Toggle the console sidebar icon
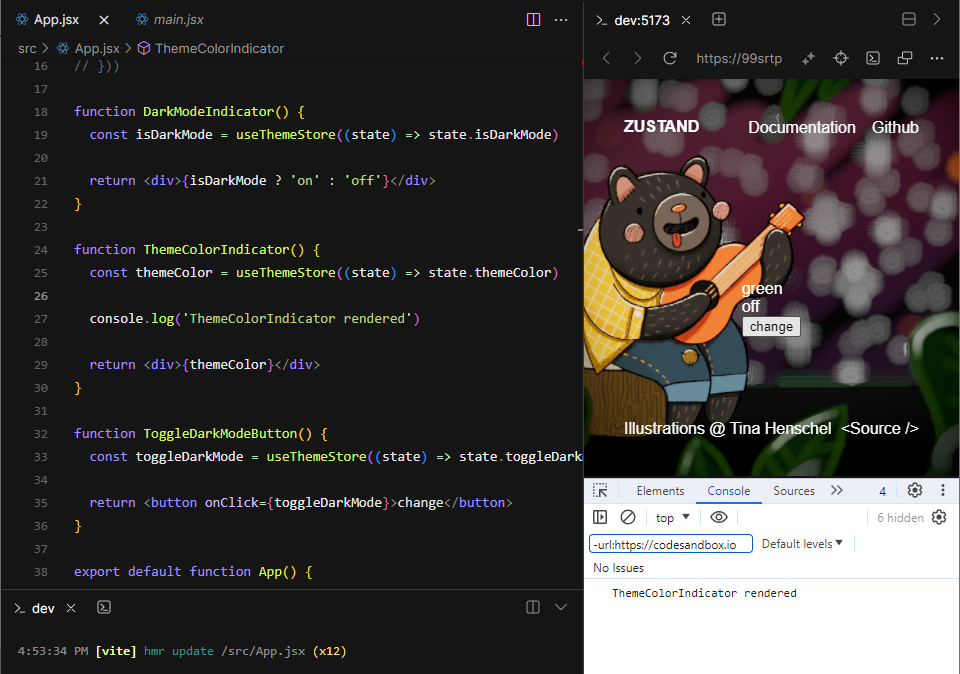This screenshot has width=960, height=674. [x=600, y=517]
